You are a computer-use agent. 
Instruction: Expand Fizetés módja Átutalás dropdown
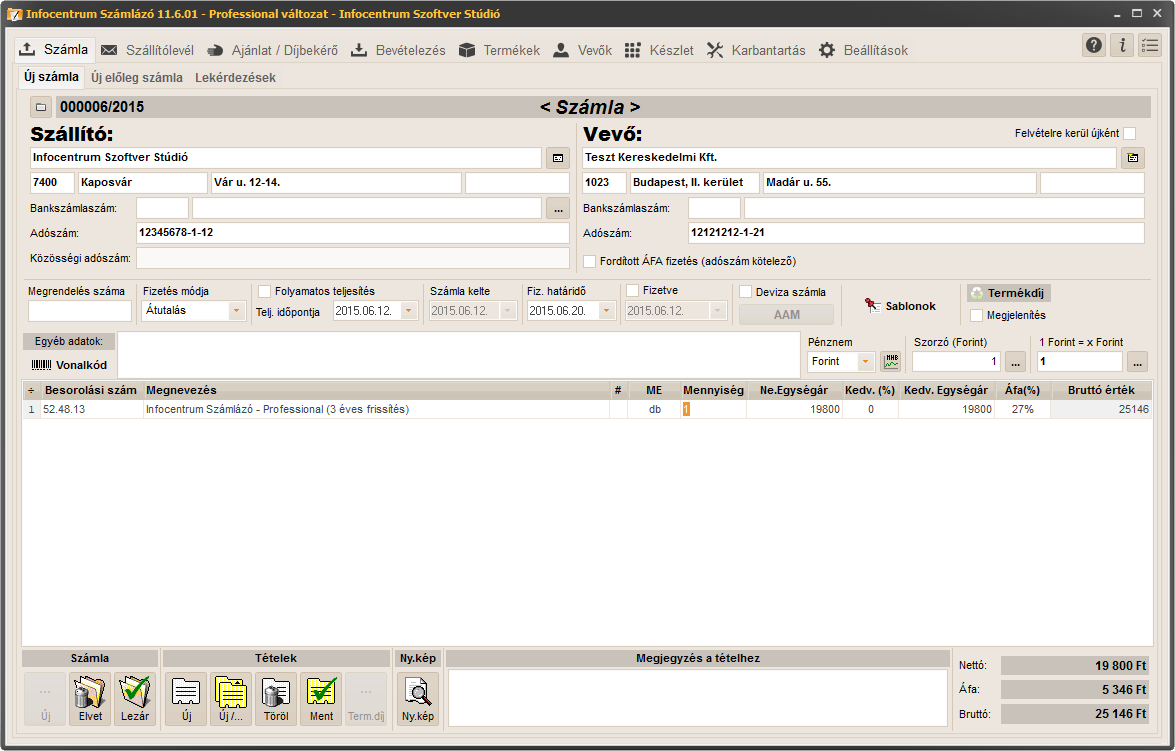pyautogui.click(x=237, y=310)
